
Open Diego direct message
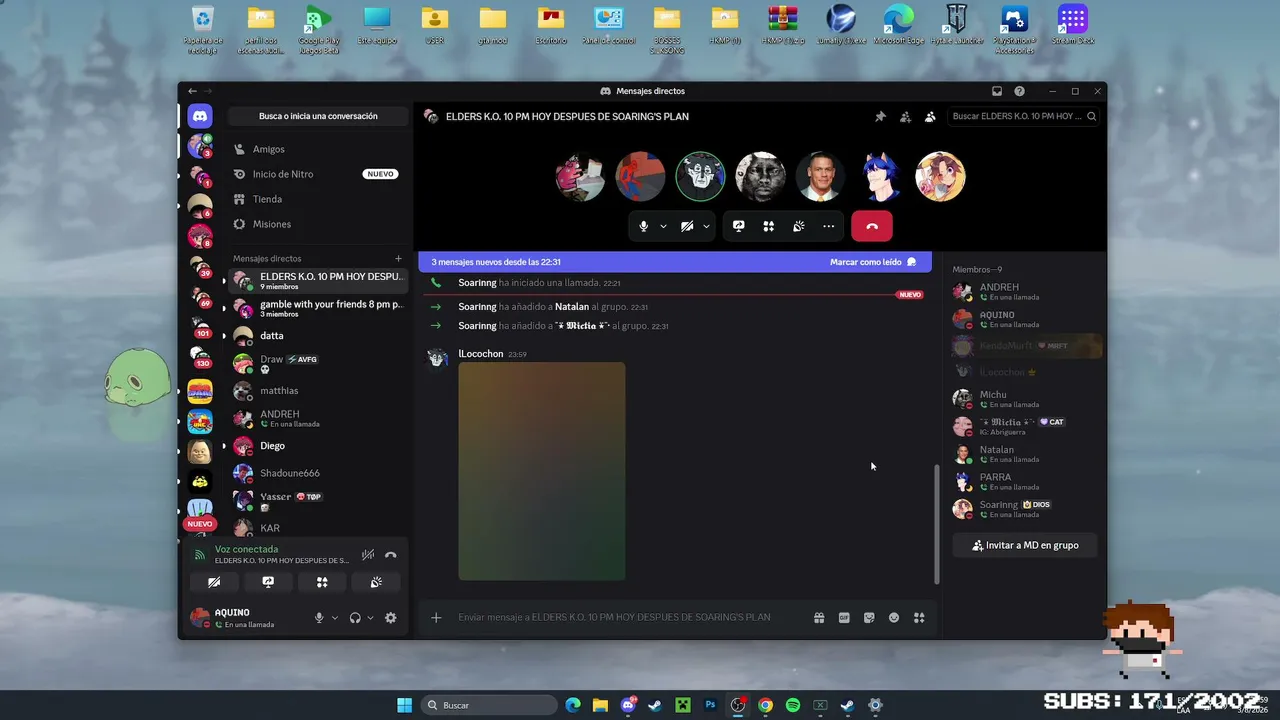pyautogui.click(x=318, y=446)
